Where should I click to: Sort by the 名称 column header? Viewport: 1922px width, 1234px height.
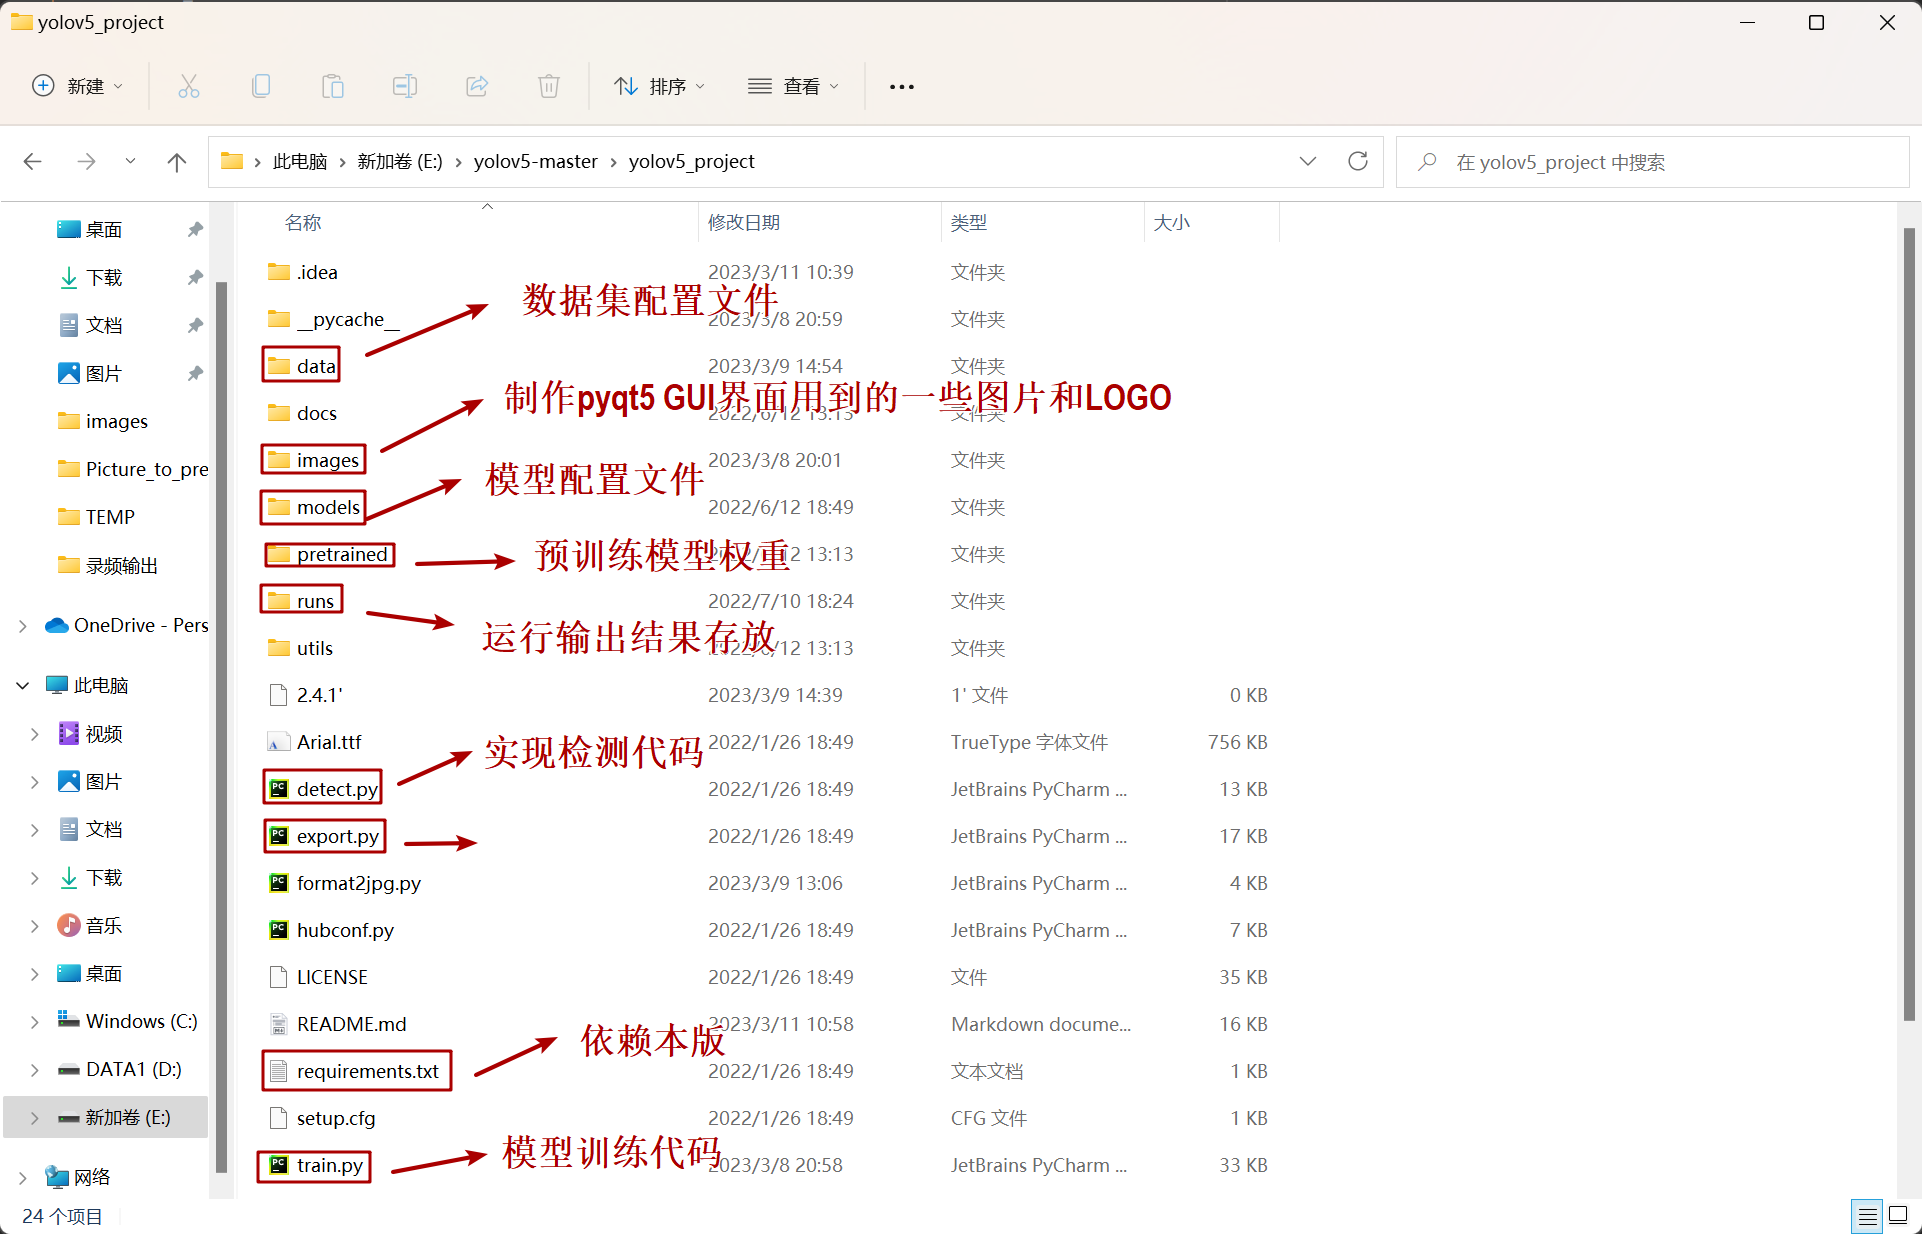click(x=303, y=223)
